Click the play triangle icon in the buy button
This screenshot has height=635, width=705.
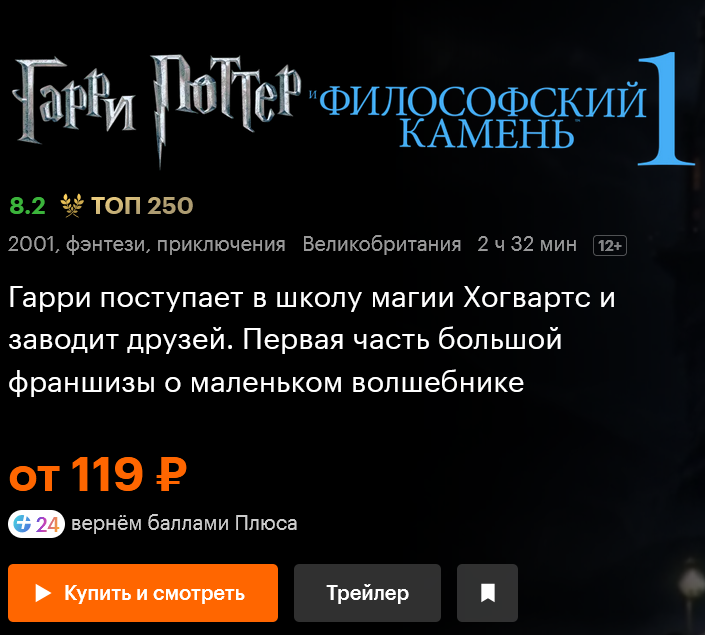pyautogui.click(x=43, y=593)
